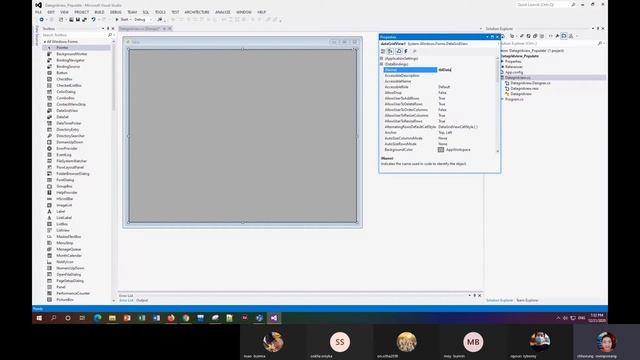Click the Properties page icon in Properties

tap(398, 51)
